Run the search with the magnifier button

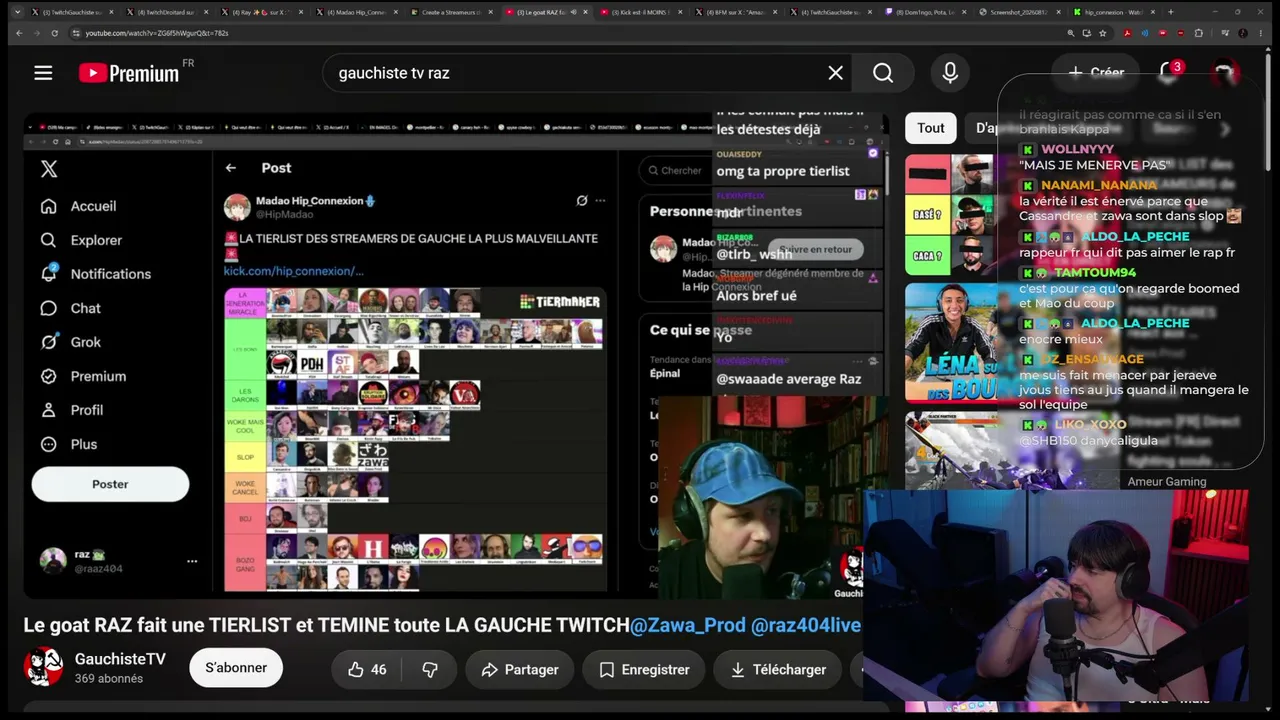(883, 73)
